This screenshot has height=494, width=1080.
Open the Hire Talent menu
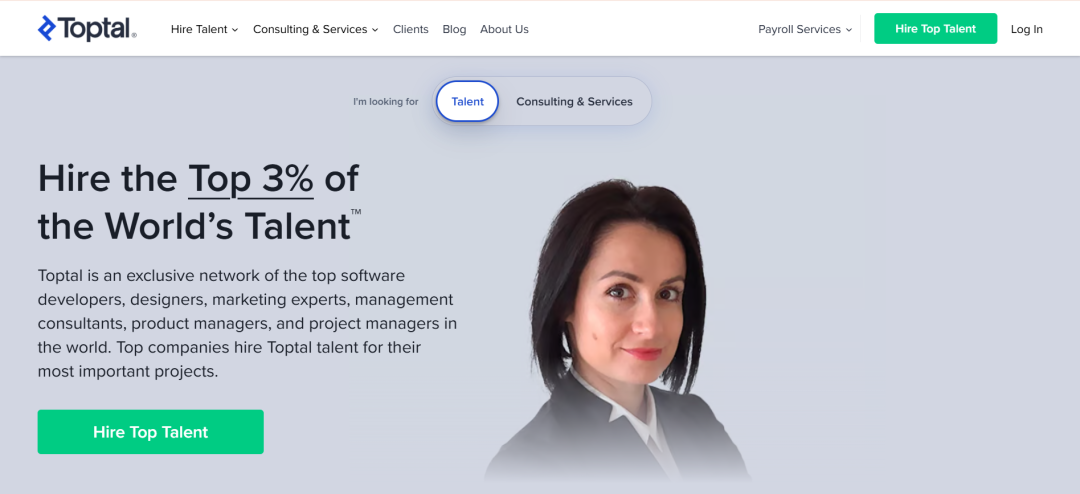pos(205,29)
